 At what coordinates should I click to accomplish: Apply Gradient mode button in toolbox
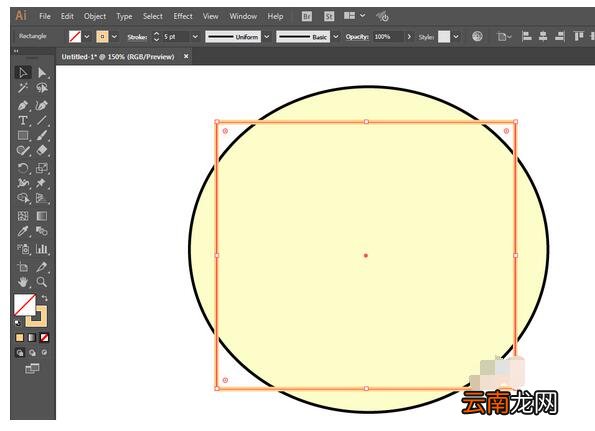[32, 337]
